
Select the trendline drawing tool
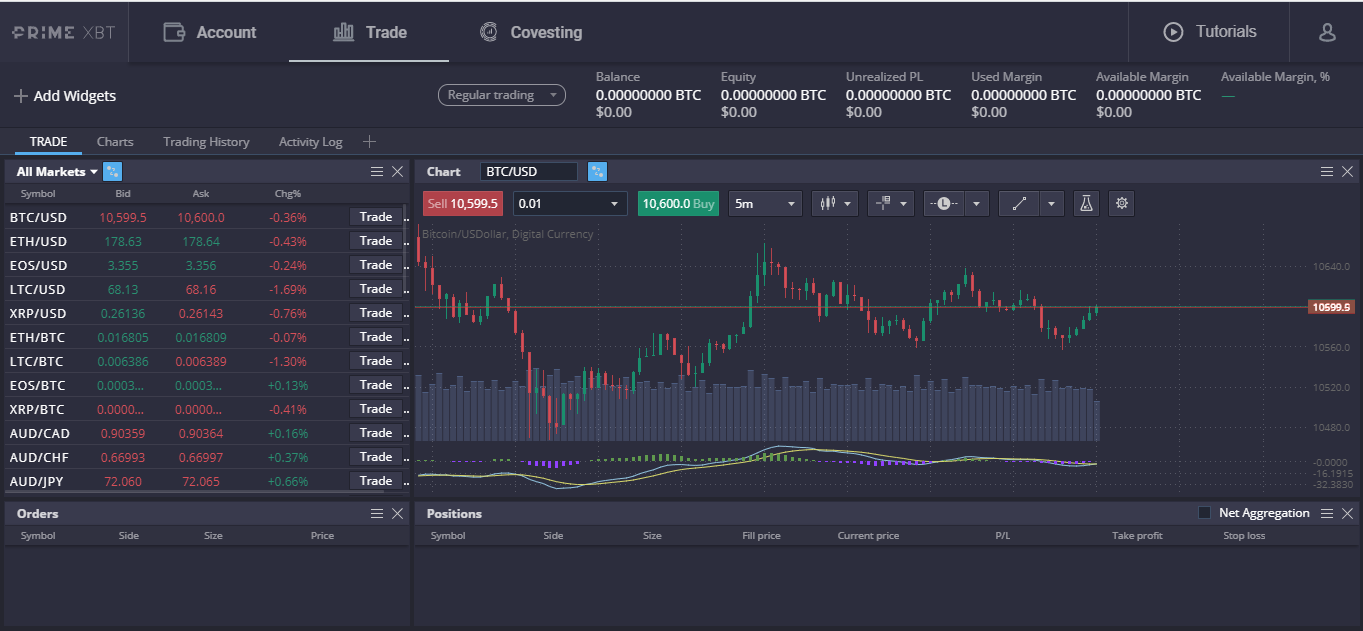click(1018, 203)
